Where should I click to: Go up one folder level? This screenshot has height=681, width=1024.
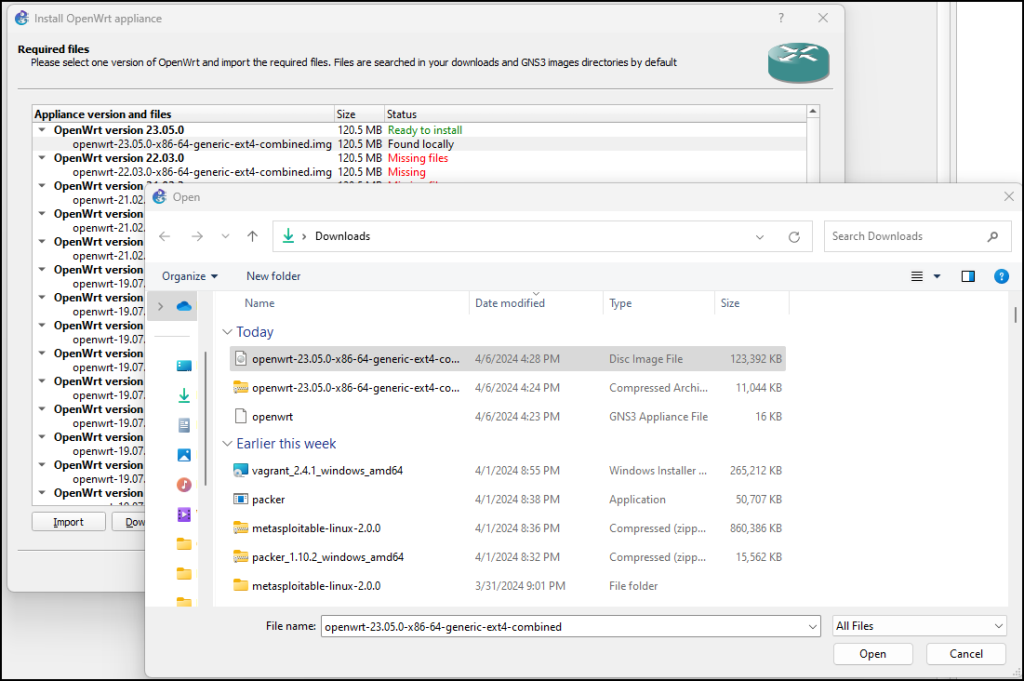(253, 236)
